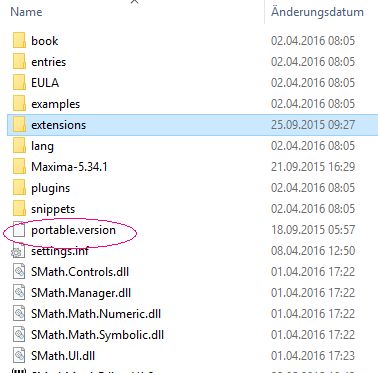The height and width of the screenshot is (373, 378).
Task: Click the extensions date 25.09.2015 09:27
Action: [313, 125]
